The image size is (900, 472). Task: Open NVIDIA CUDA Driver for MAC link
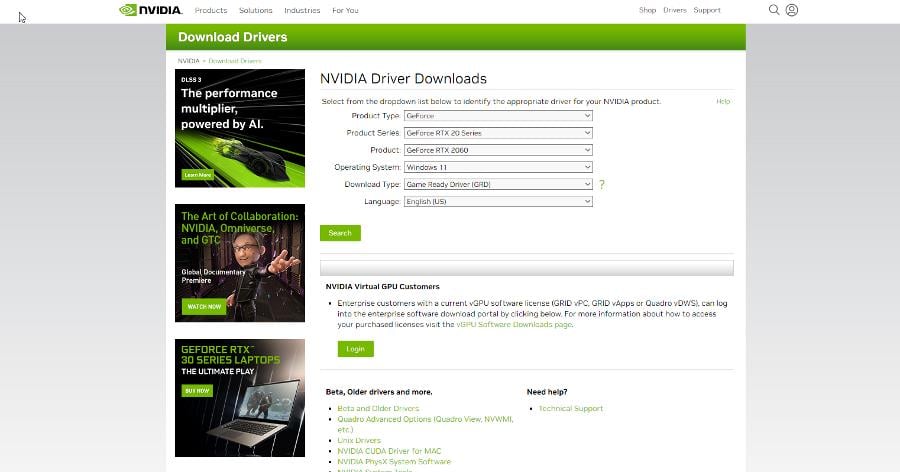pyautogui.click(x=389, y=451)
